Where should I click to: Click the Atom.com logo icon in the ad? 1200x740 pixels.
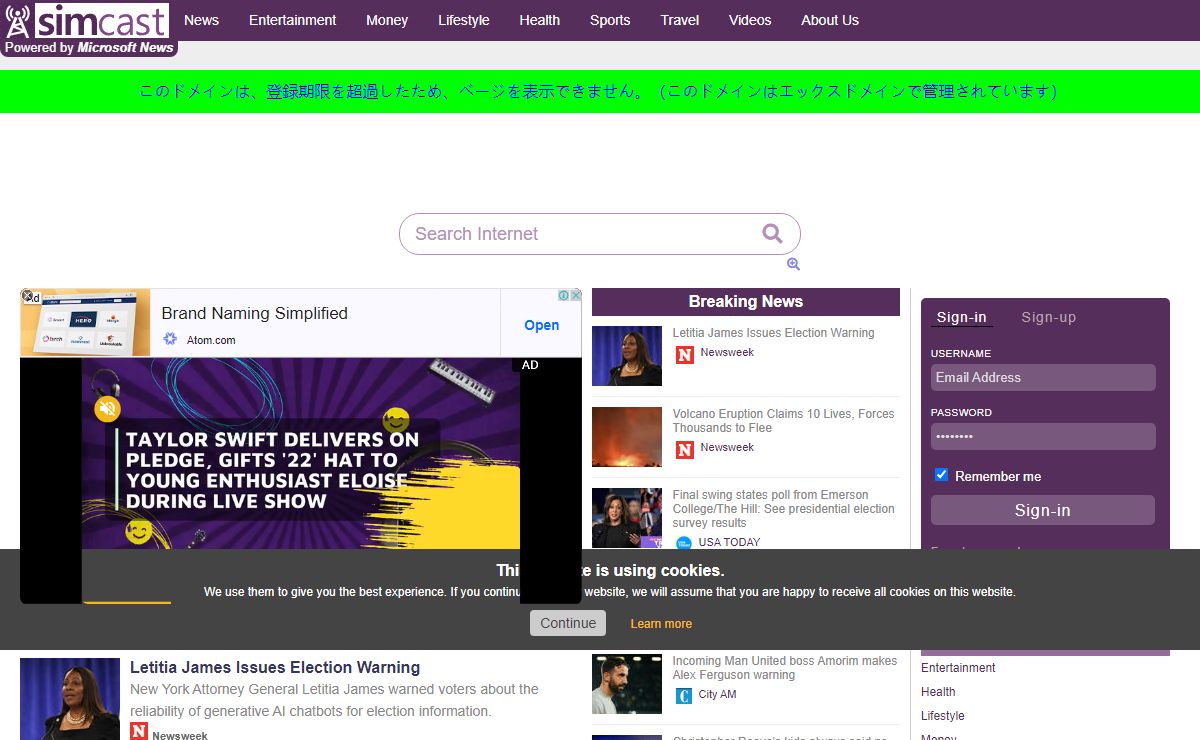point(171,340)
